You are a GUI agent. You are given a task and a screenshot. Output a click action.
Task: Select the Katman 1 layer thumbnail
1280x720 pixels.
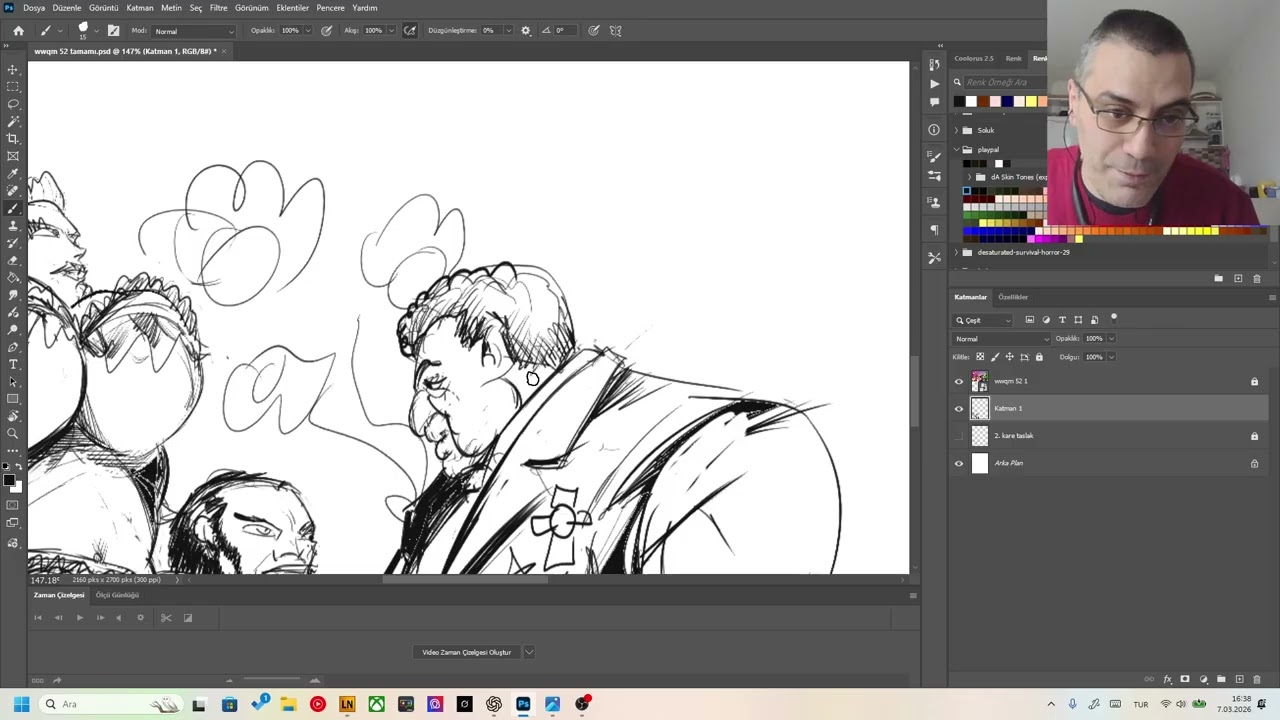(979, 408)
